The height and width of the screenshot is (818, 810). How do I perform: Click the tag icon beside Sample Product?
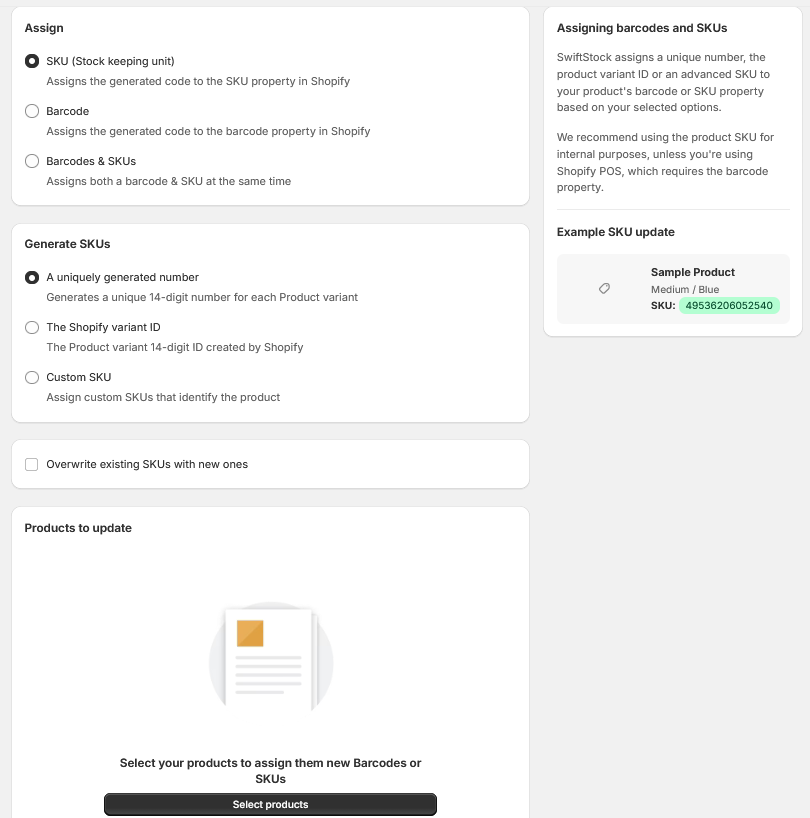tap(605, 288)
